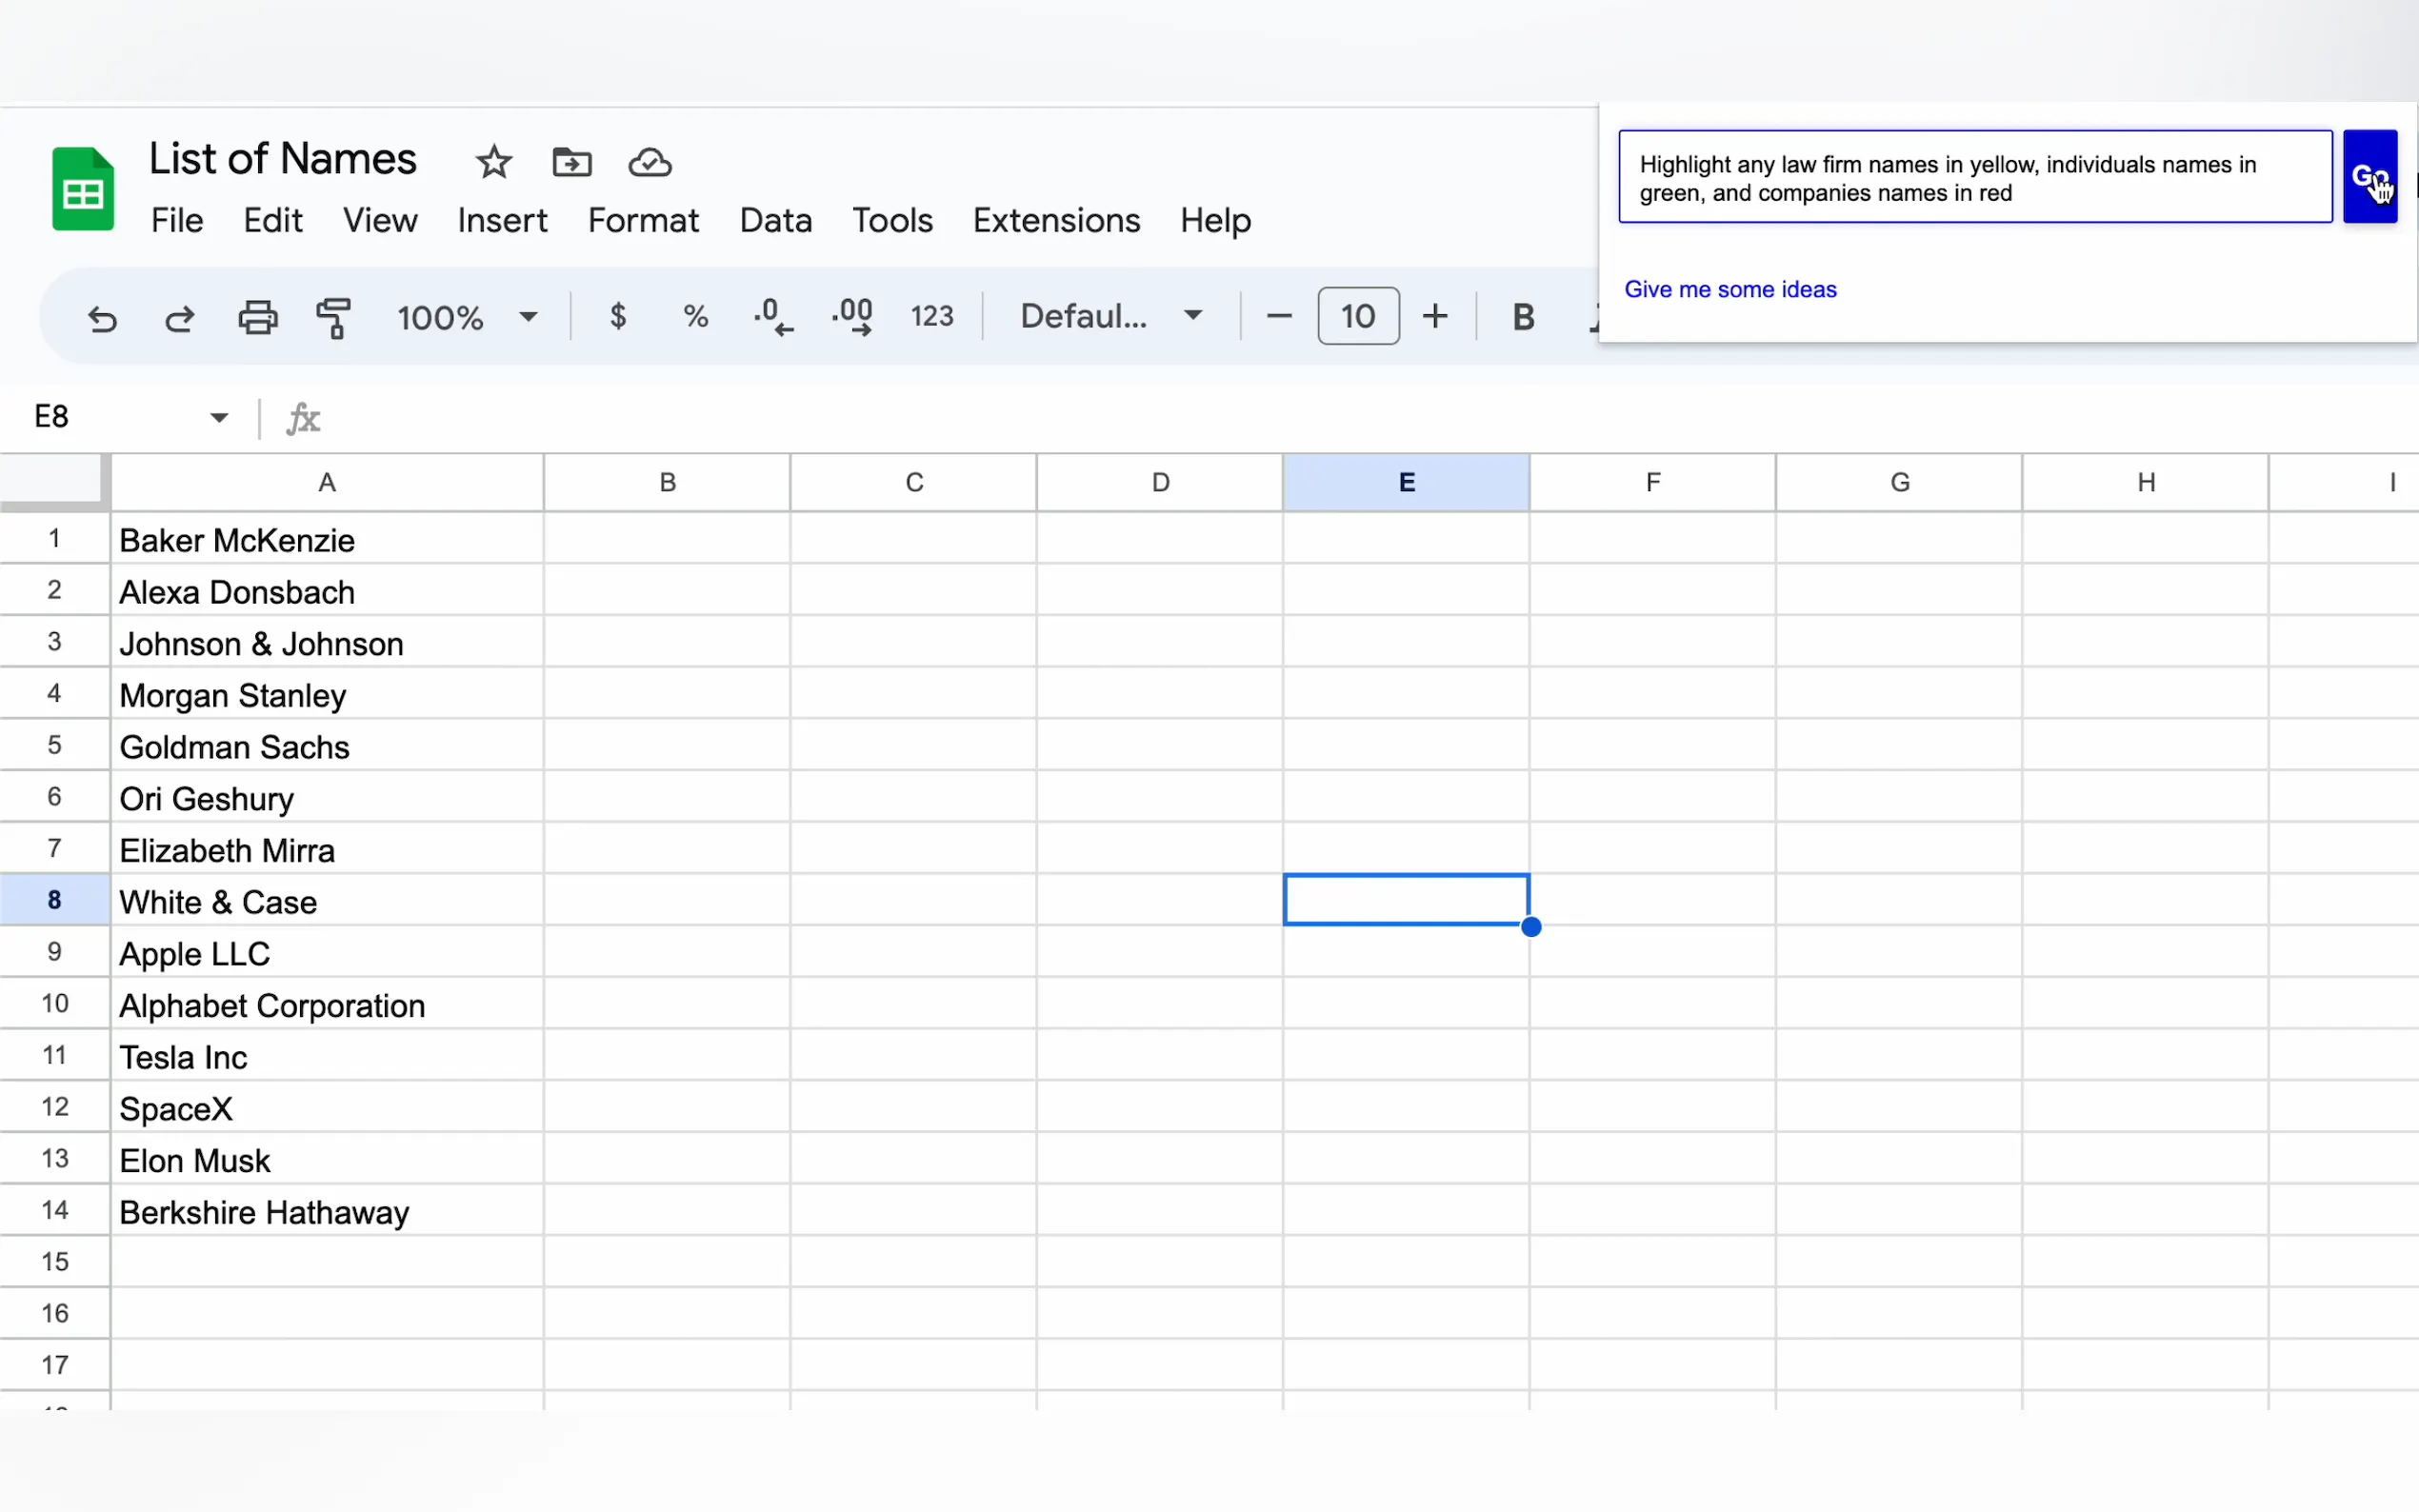Viewport: 2419px width, 1512px height.
Task: Expand the E8 name box dropdown
Action: point(219,417)
